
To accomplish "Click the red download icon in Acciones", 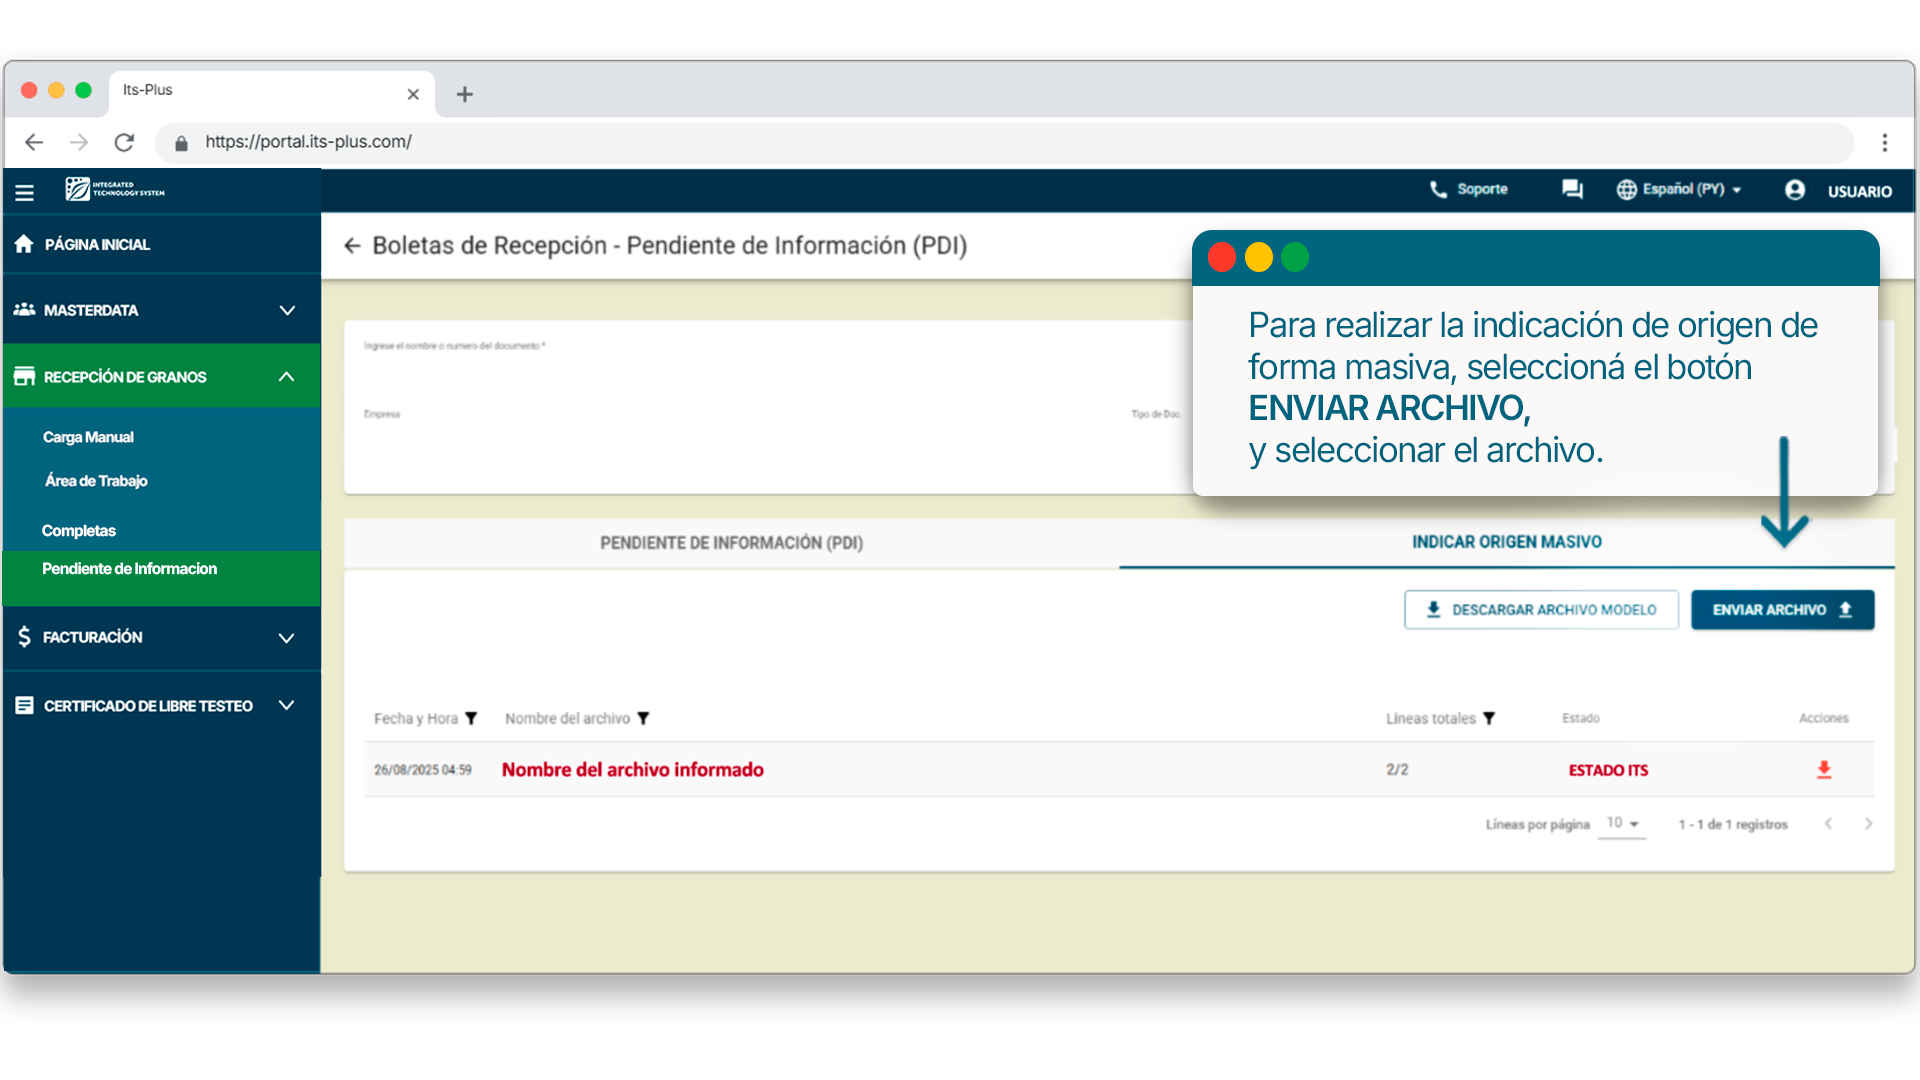I will [x=1824, y=769].
